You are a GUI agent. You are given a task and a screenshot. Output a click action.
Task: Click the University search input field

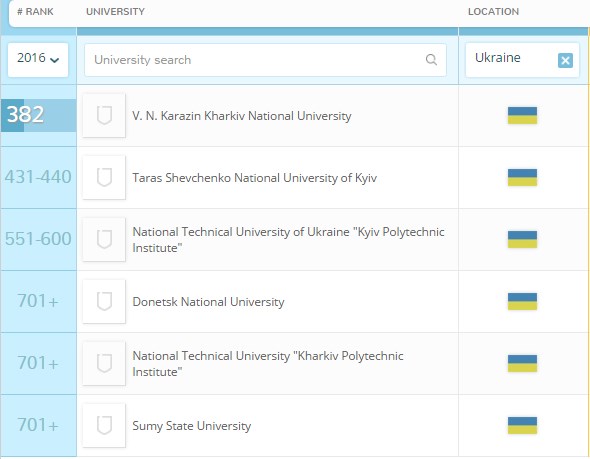coord(265,60)
